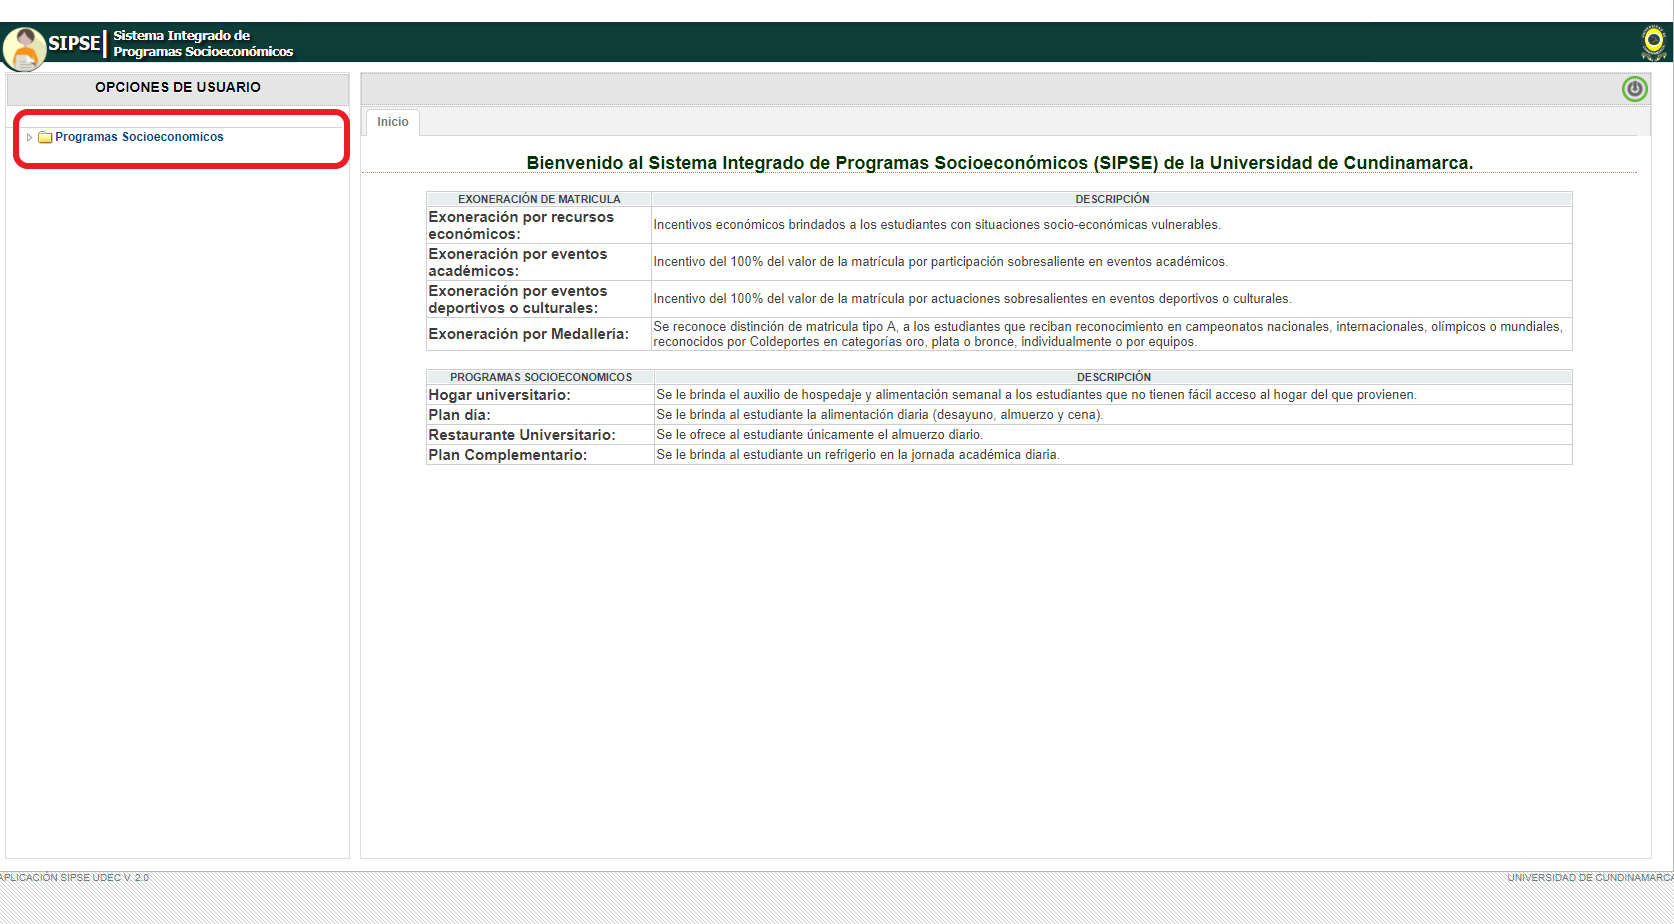Click the Coldeportes medallería description text
The height and width of the screenshot is (924, 1674).
tap(1108, 334)
